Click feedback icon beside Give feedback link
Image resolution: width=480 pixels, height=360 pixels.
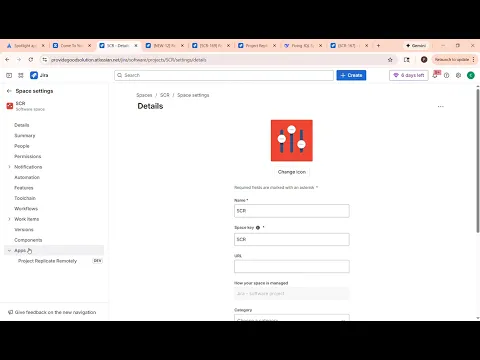10,312
